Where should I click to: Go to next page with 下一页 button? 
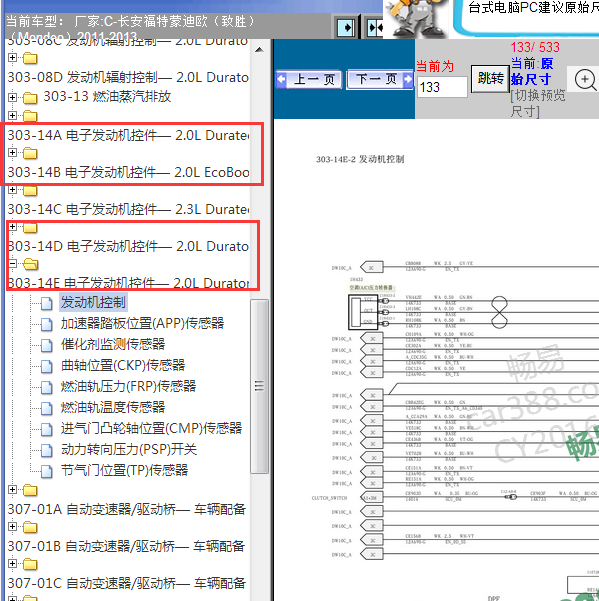(380, 79)
